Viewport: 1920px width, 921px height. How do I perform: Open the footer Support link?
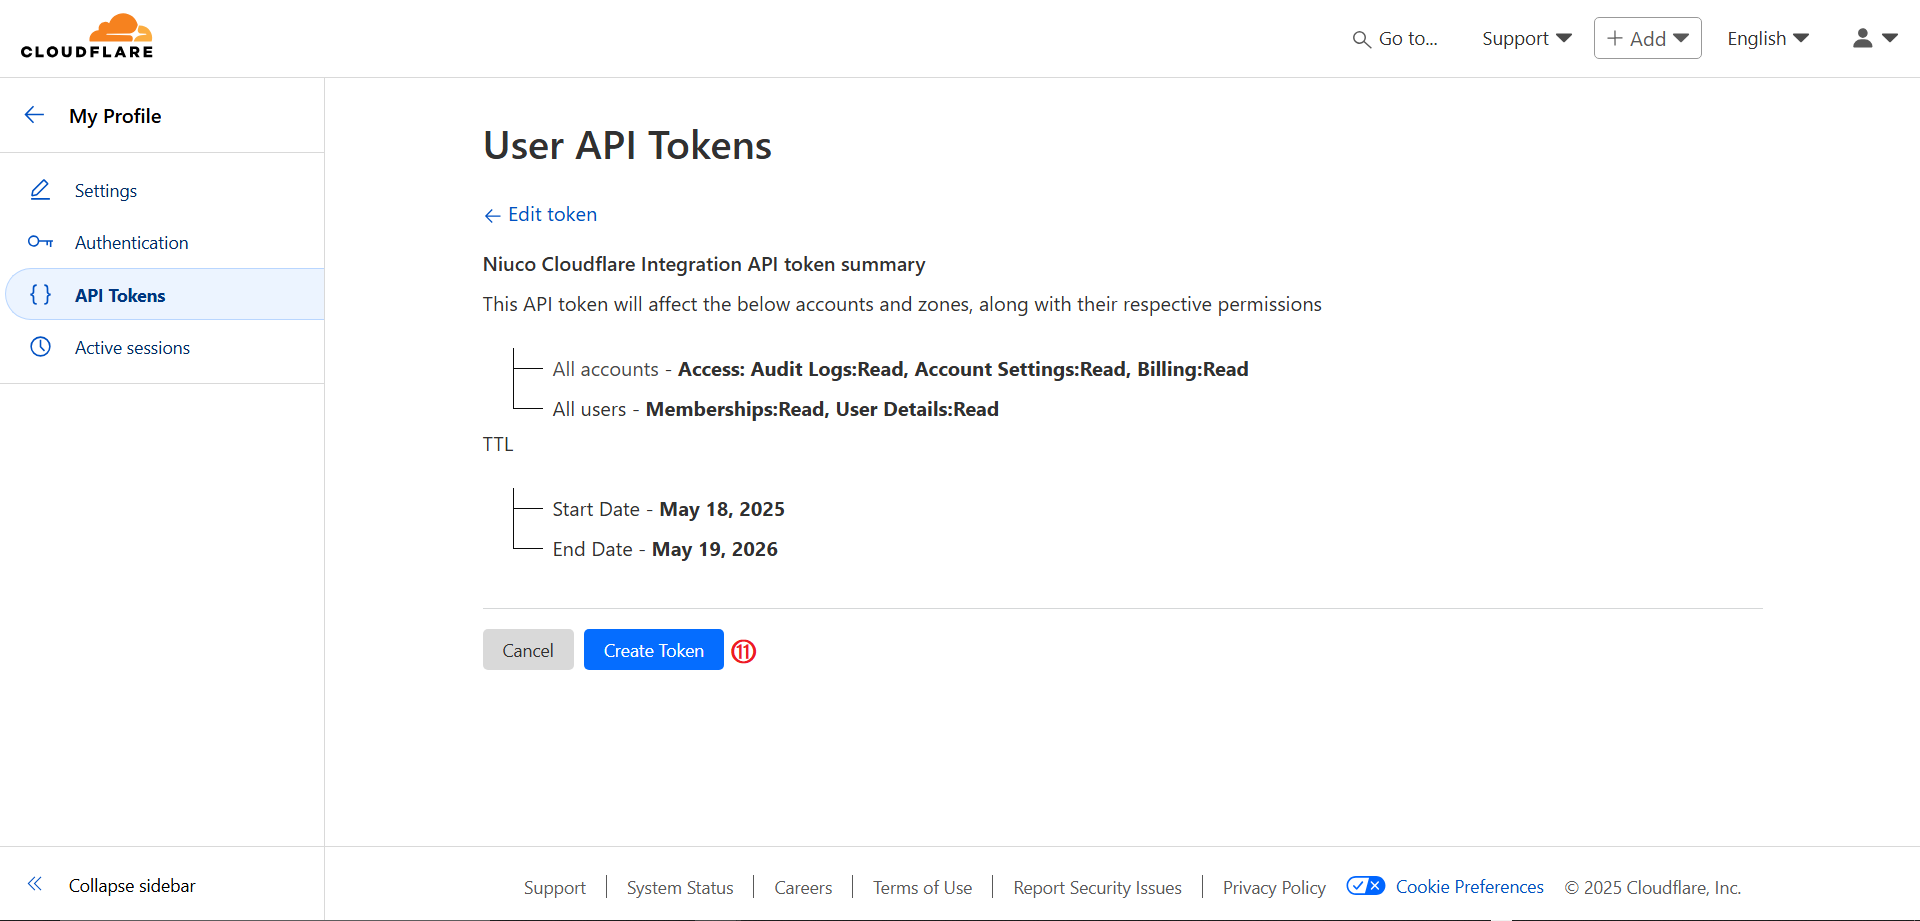(x=555, y=887)
